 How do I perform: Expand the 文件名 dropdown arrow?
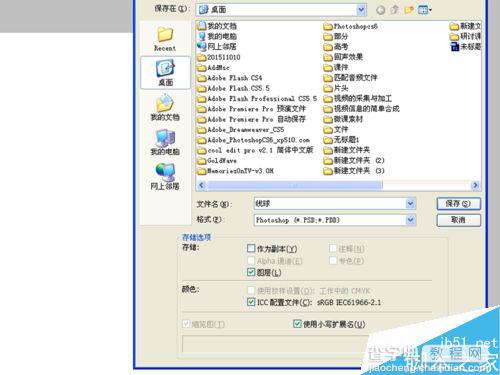tap(410, 203)
